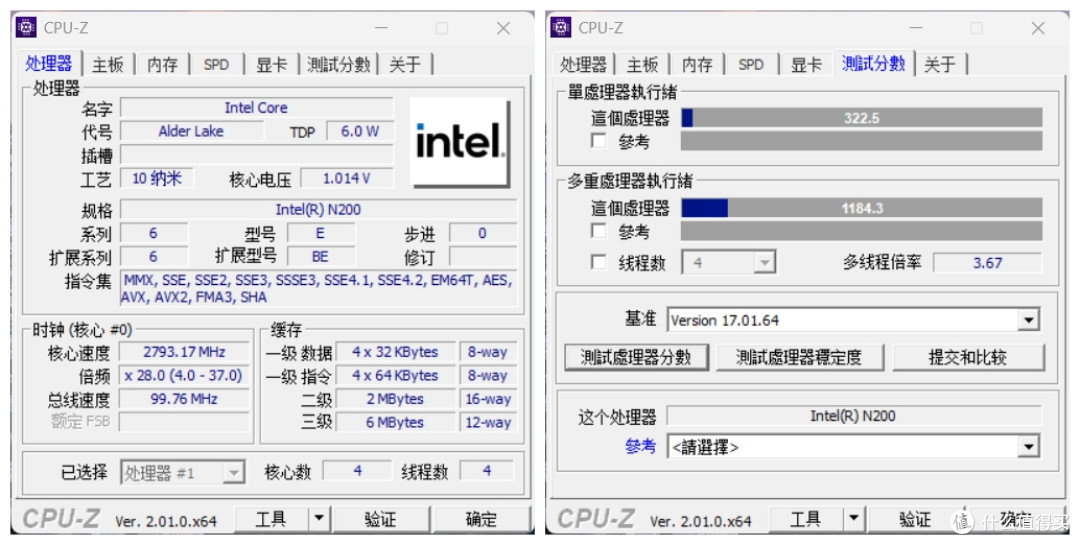The width and height of the screenshot is (1080, 545).
Task: Enable single-thread 參考 checkbox
Action: point(599,141)
